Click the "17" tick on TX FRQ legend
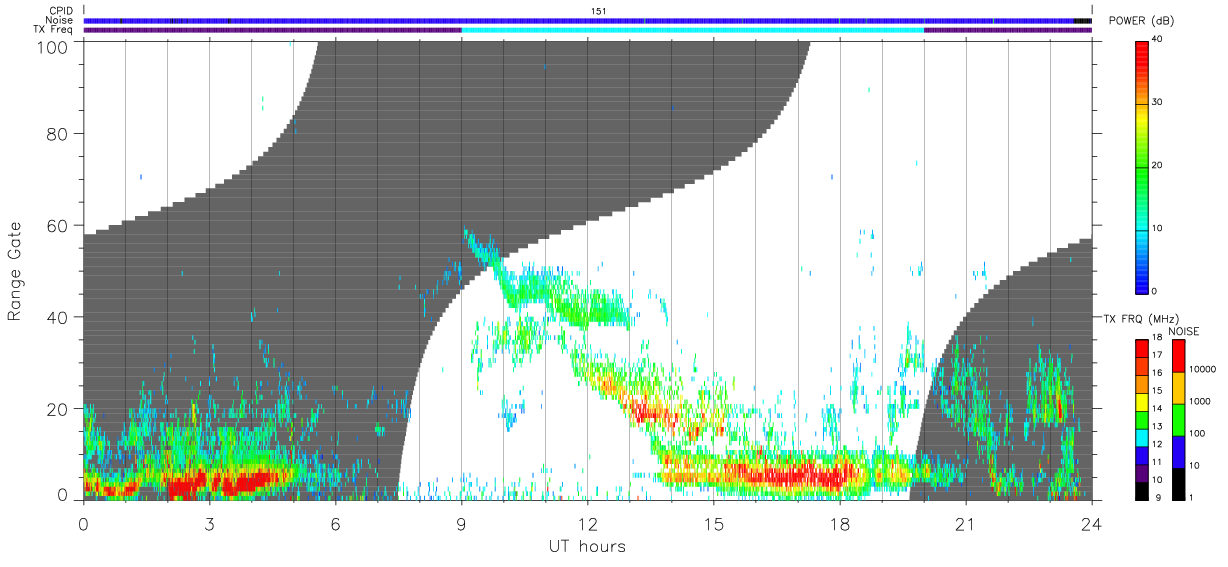This screenshot has width=1228, height=567. [x=1157, y=355]
